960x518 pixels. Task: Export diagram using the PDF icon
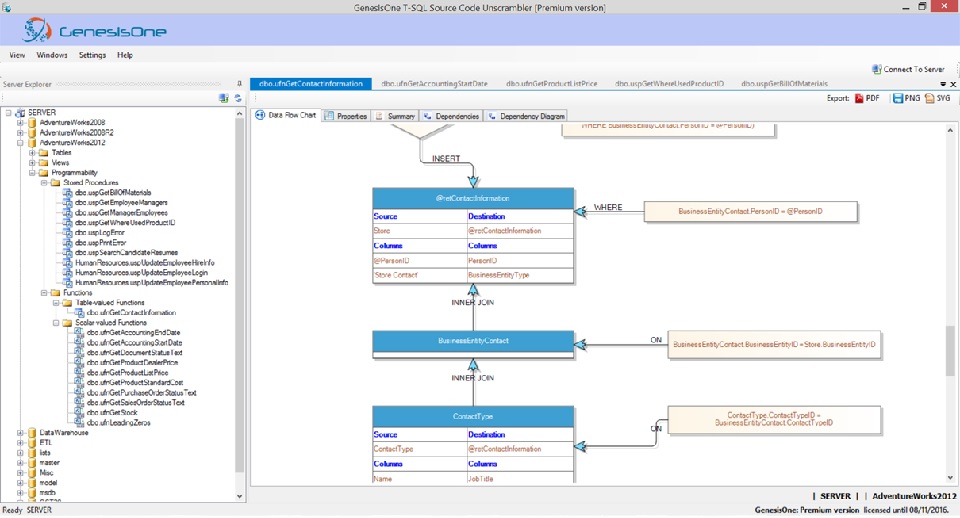(859, 99)
